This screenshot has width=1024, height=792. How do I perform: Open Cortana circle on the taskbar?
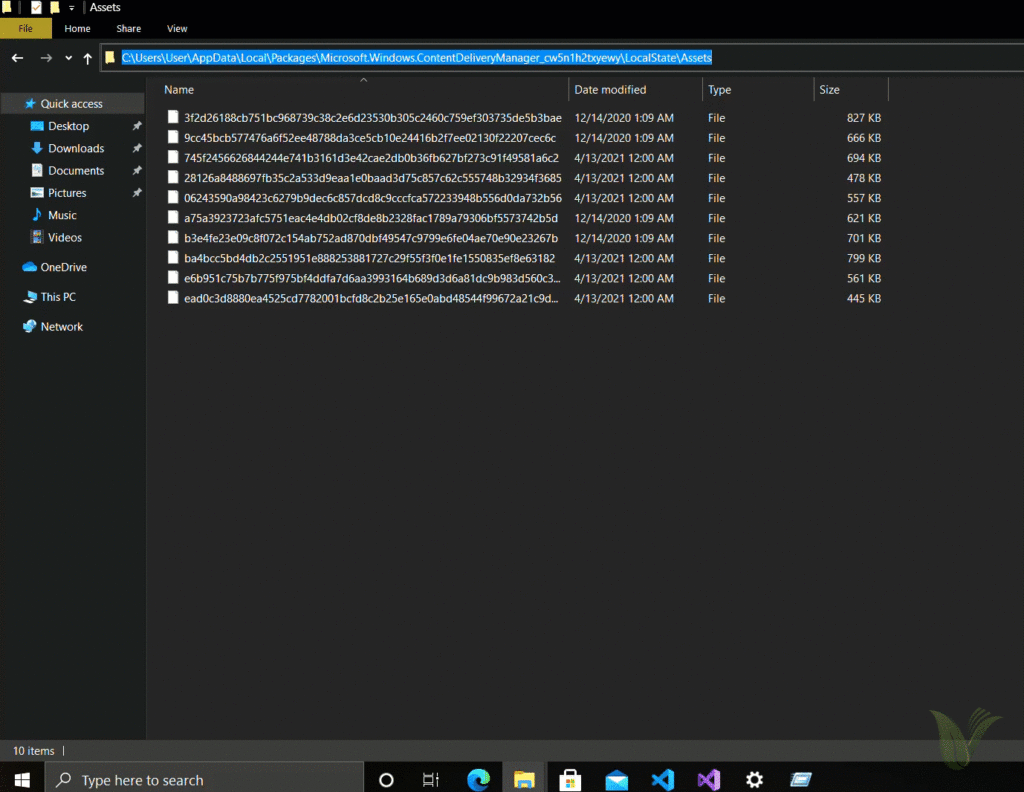(386, 780)
